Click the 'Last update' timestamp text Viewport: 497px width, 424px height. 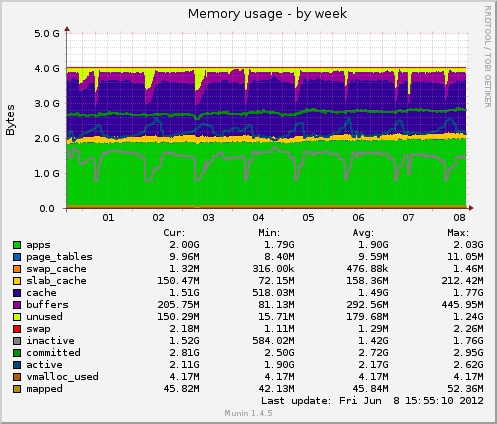pos(372,401)
